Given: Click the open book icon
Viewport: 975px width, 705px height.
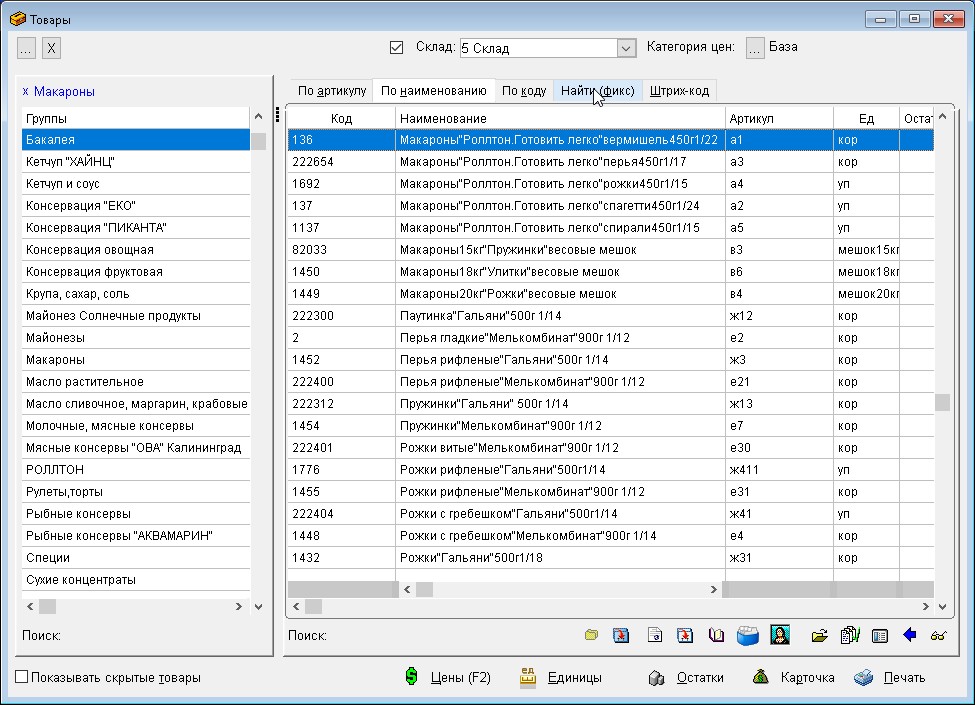Looking at the screenshot, I should click(x=716, y=635).
